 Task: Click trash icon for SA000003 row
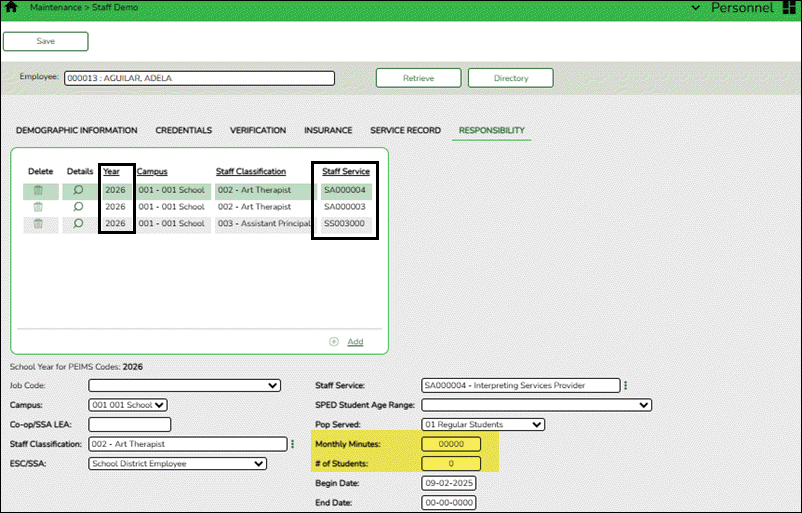pos(38,207)
